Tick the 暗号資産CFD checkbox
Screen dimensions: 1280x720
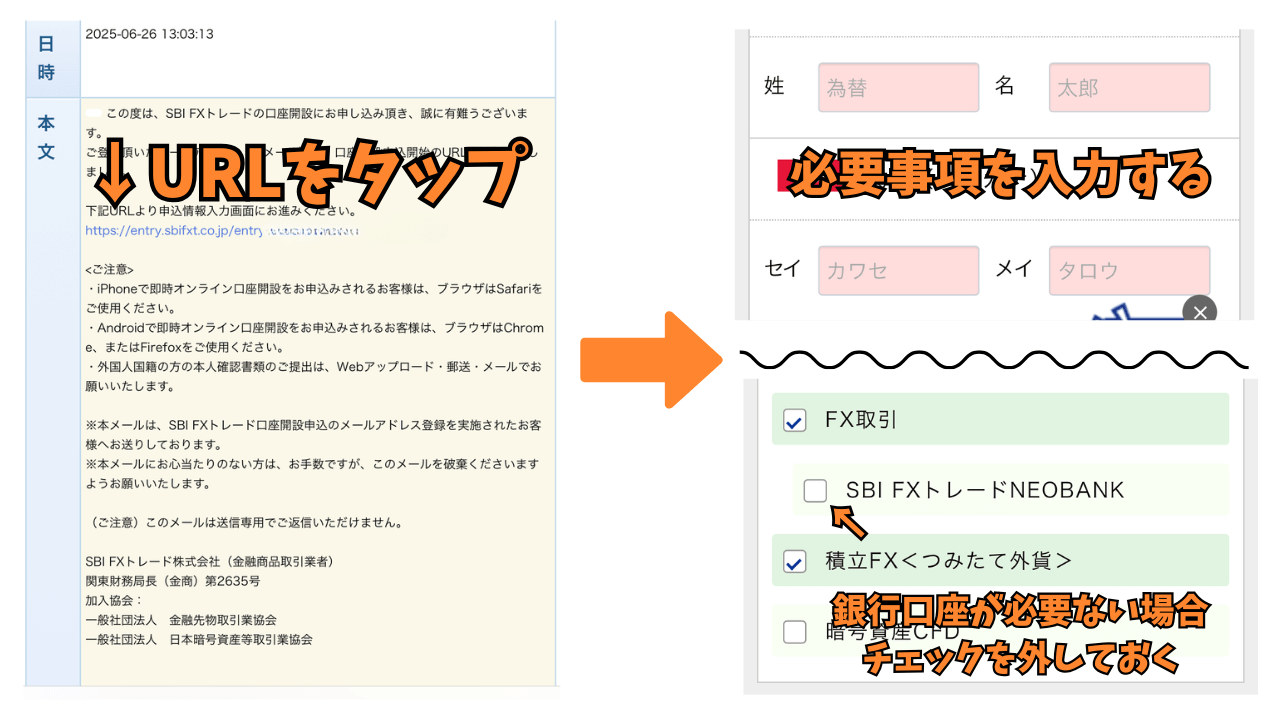(x=795, y=632)
